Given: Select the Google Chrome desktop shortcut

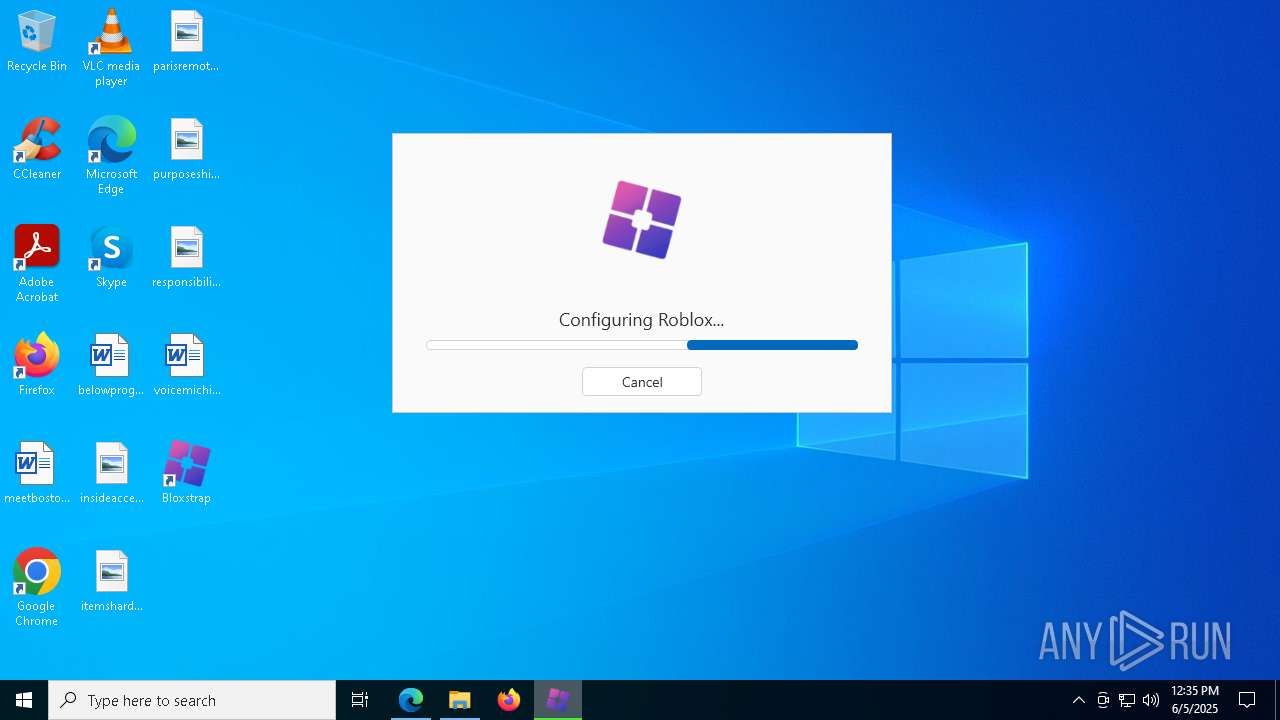Looking at the screenshot, I should point(37,588).
